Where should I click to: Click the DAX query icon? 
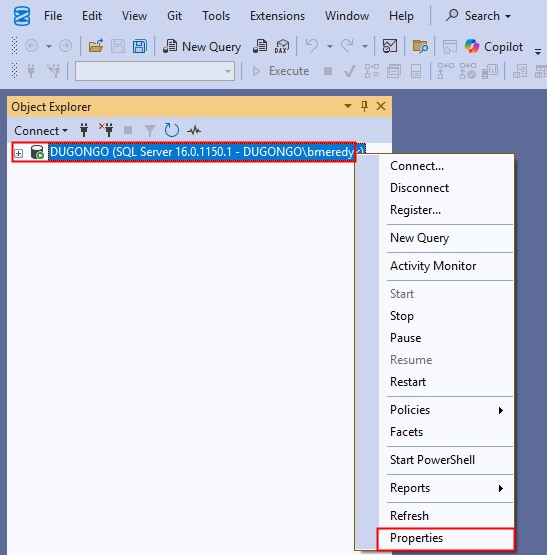click(282, 46)
